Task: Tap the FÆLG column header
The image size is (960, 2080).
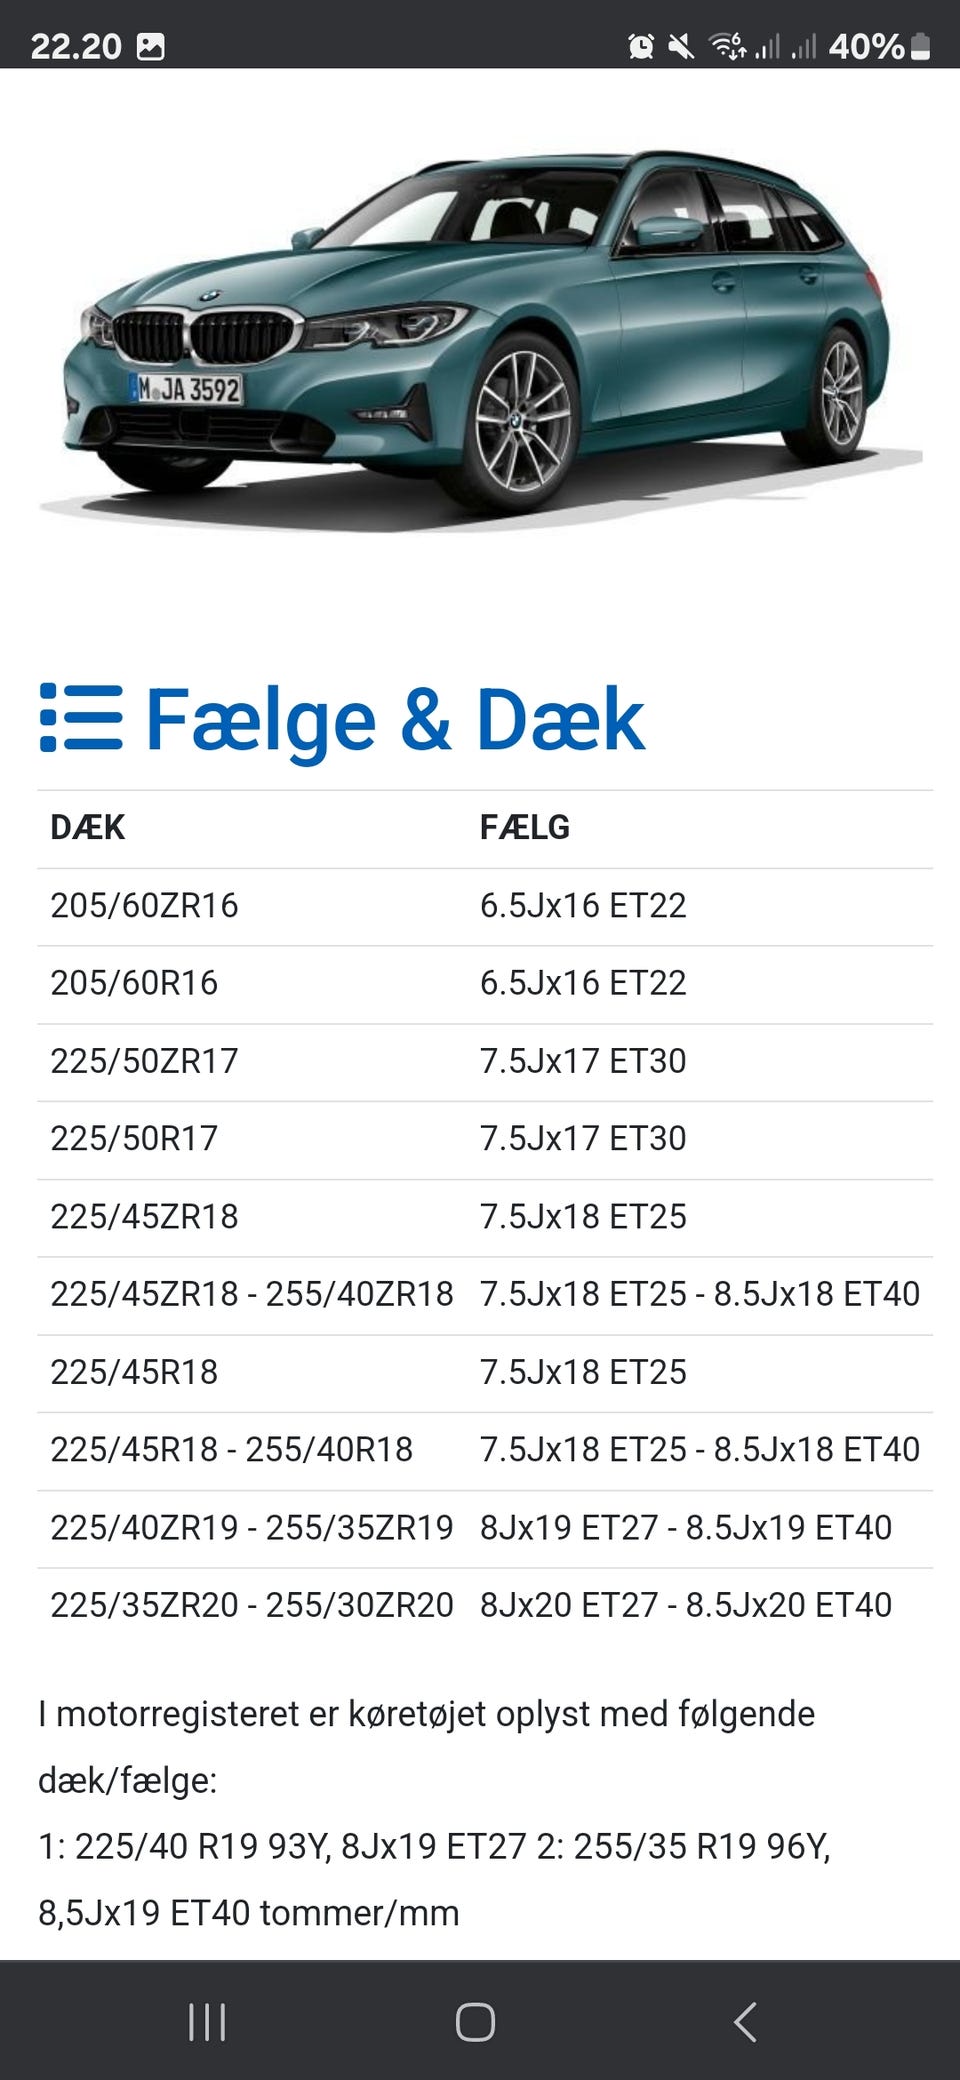Action: click(x=524, y=828)
